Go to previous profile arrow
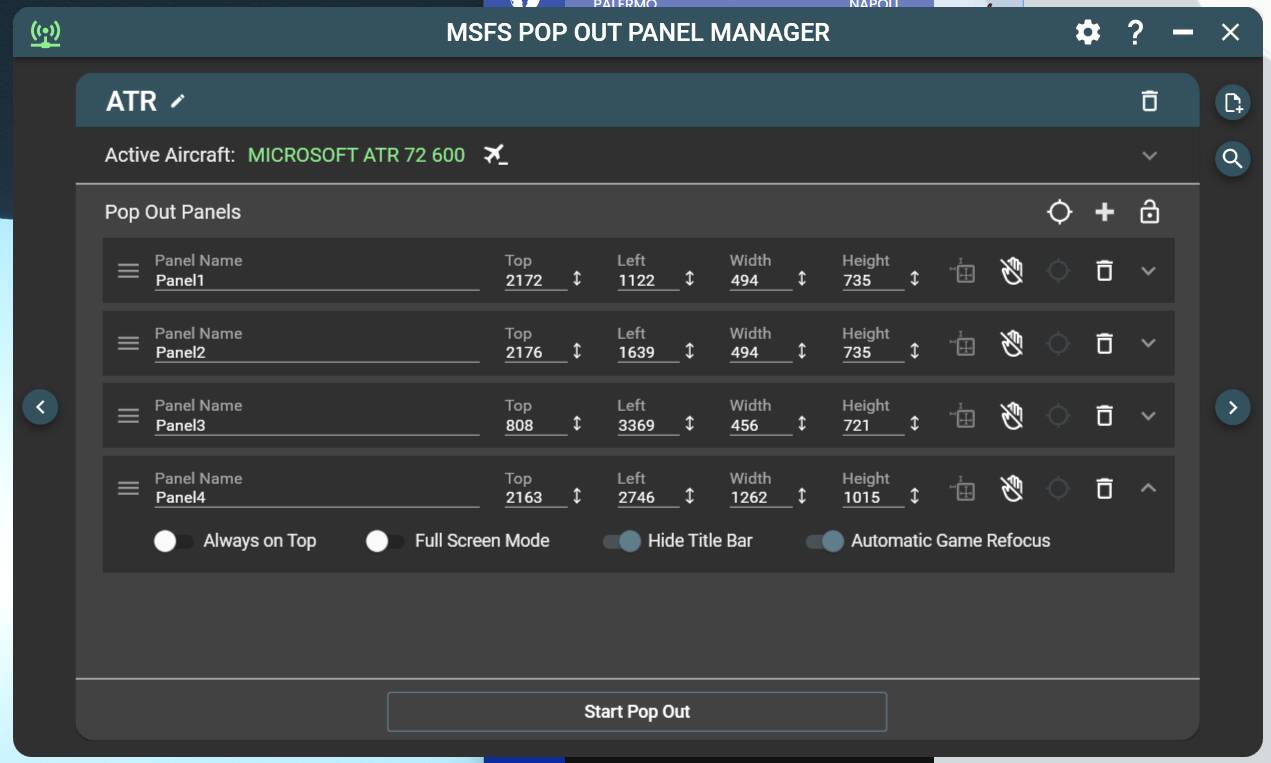 (x=40, y=407)
